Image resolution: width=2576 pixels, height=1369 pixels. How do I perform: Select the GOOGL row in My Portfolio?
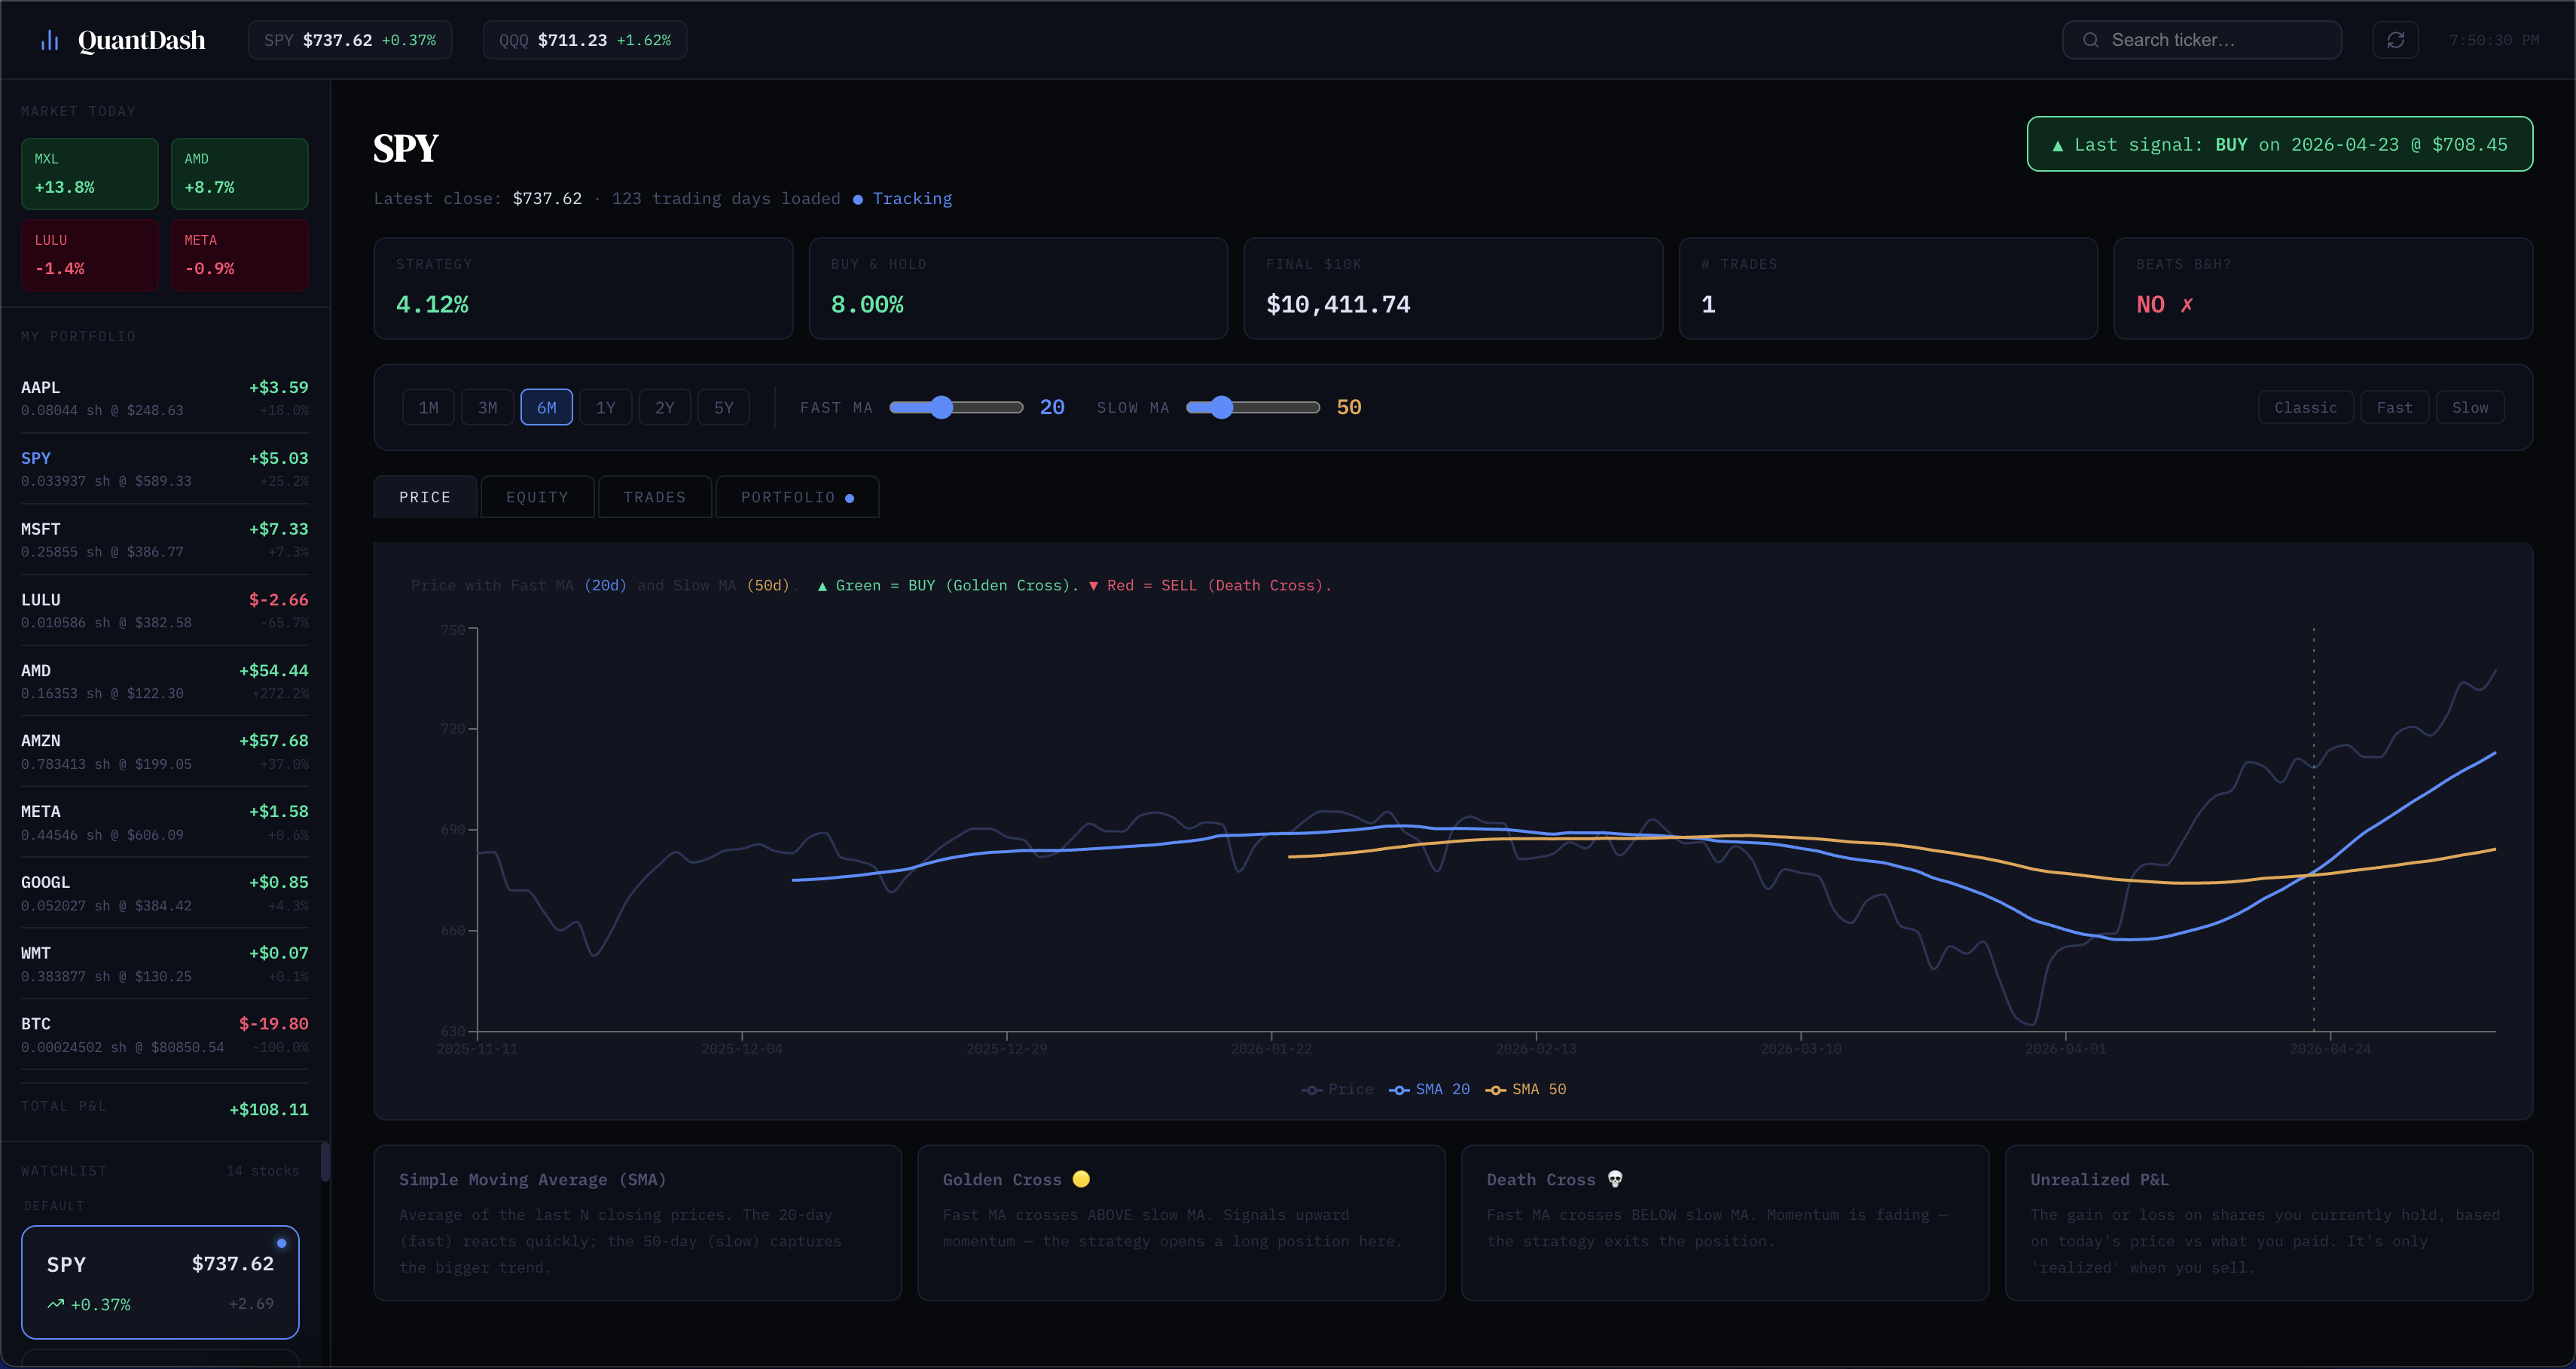(x=165, y=894)
